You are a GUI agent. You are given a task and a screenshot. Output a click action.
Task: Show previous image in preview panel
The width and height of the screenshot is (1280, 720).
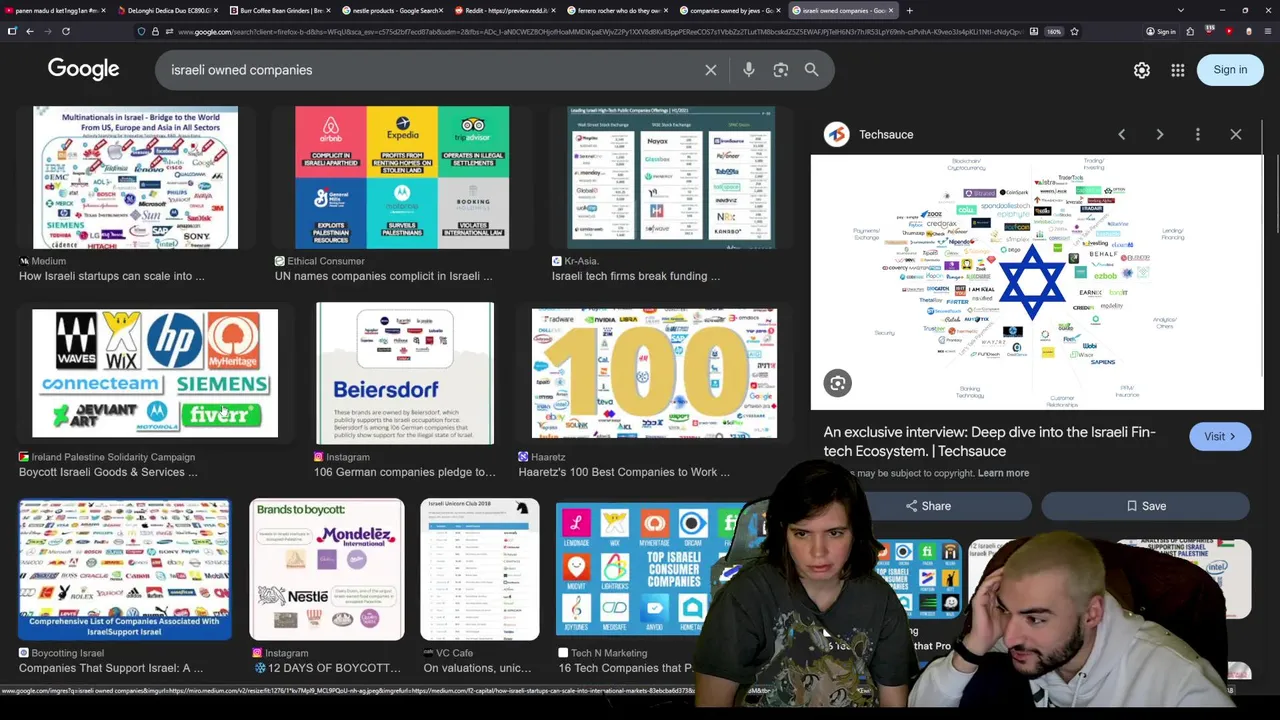point(1122,134)
